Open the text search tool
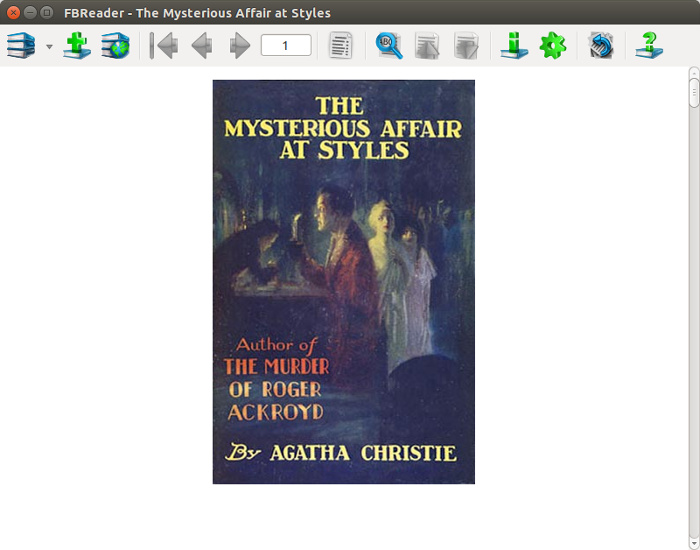The width and height of the screenshot is (700, 550). click(389, 45)
